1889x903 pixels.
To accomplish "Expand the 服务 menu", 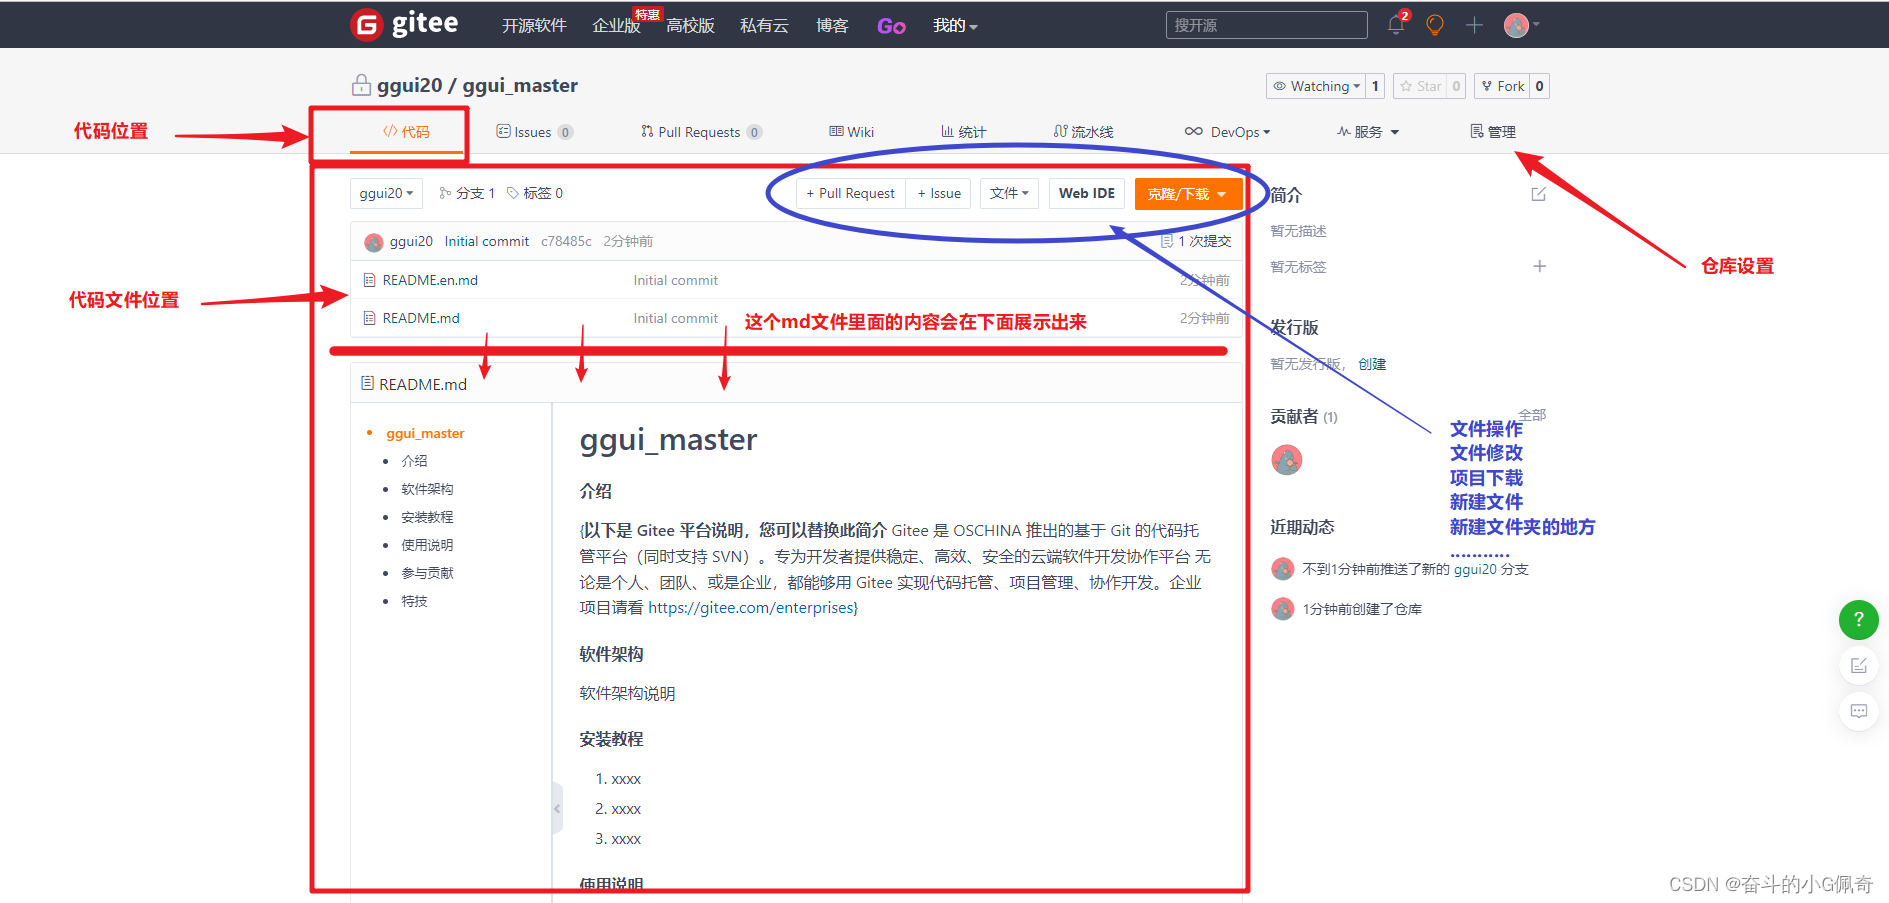I will (x=1368, y=132).
